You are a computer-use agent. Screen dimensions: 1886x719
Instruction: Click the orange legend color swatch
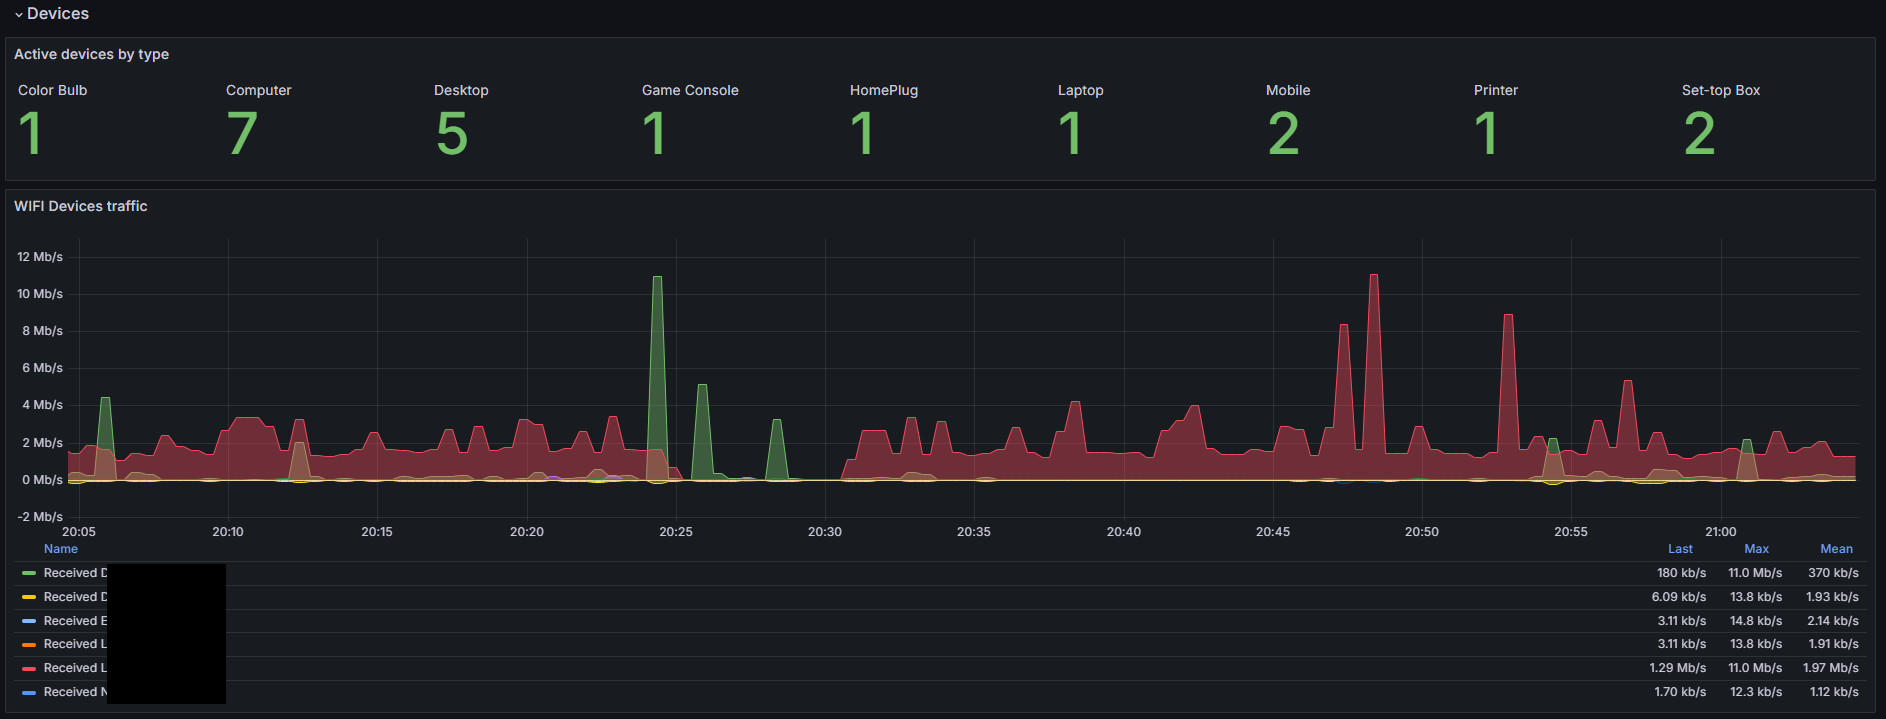(x=29, y=644)
